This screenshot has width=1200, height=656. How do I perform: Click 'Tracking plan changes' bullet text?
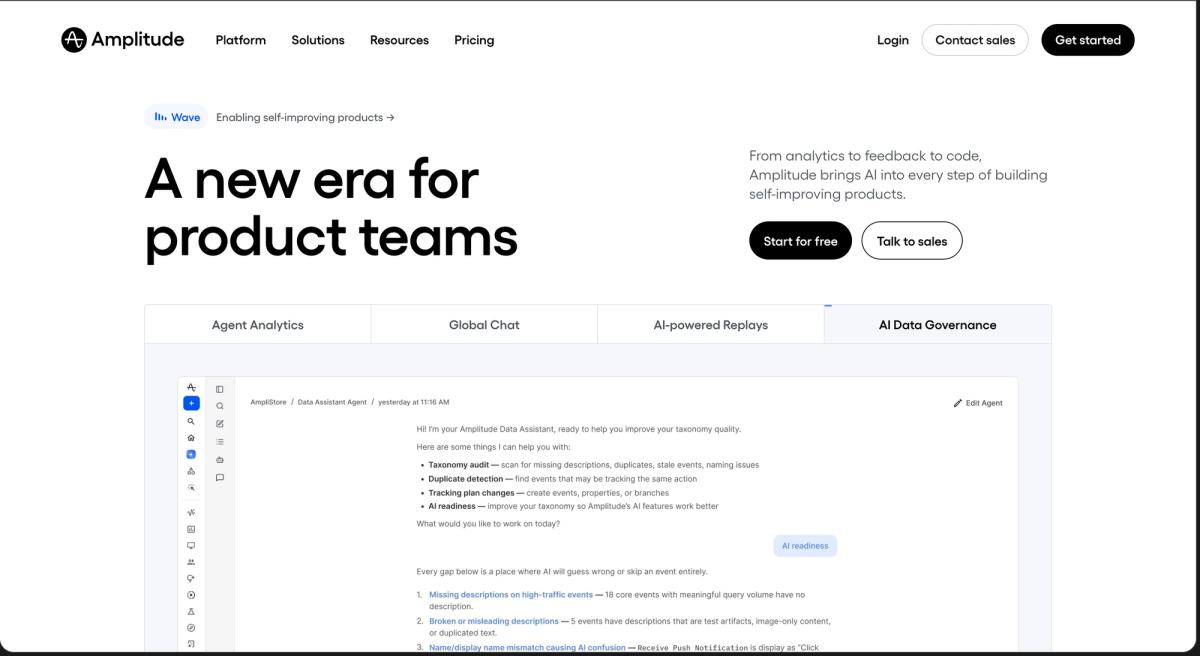(x=471, y=493)
